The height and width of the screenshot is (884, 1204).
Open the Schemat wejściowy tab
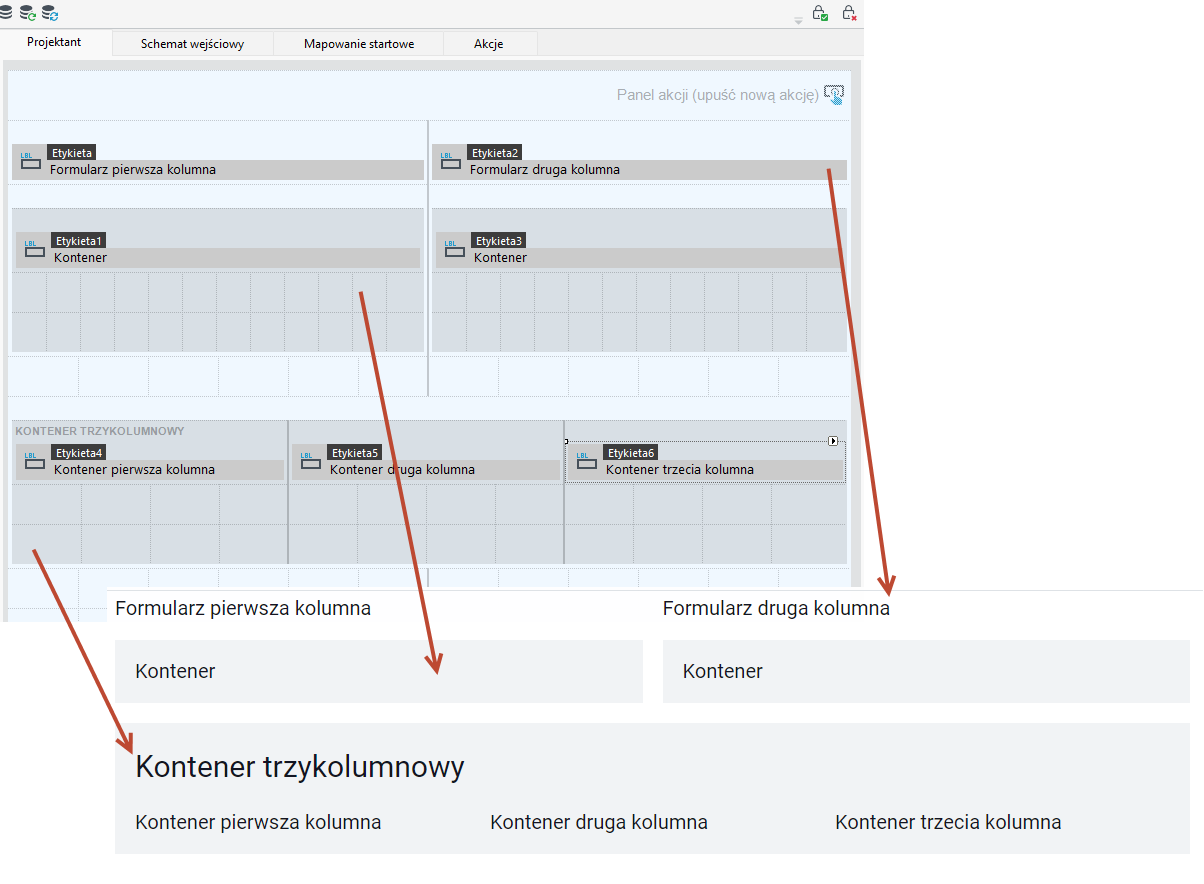(x=193, y=44)
